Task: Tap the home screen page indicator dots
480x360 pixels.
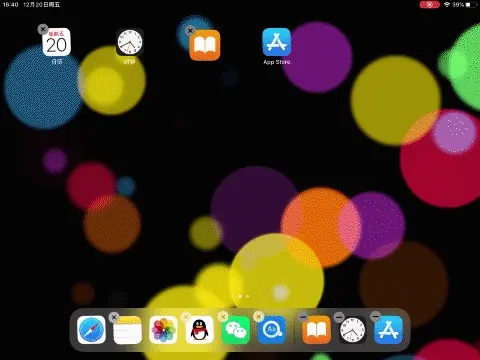Action: 240,296
